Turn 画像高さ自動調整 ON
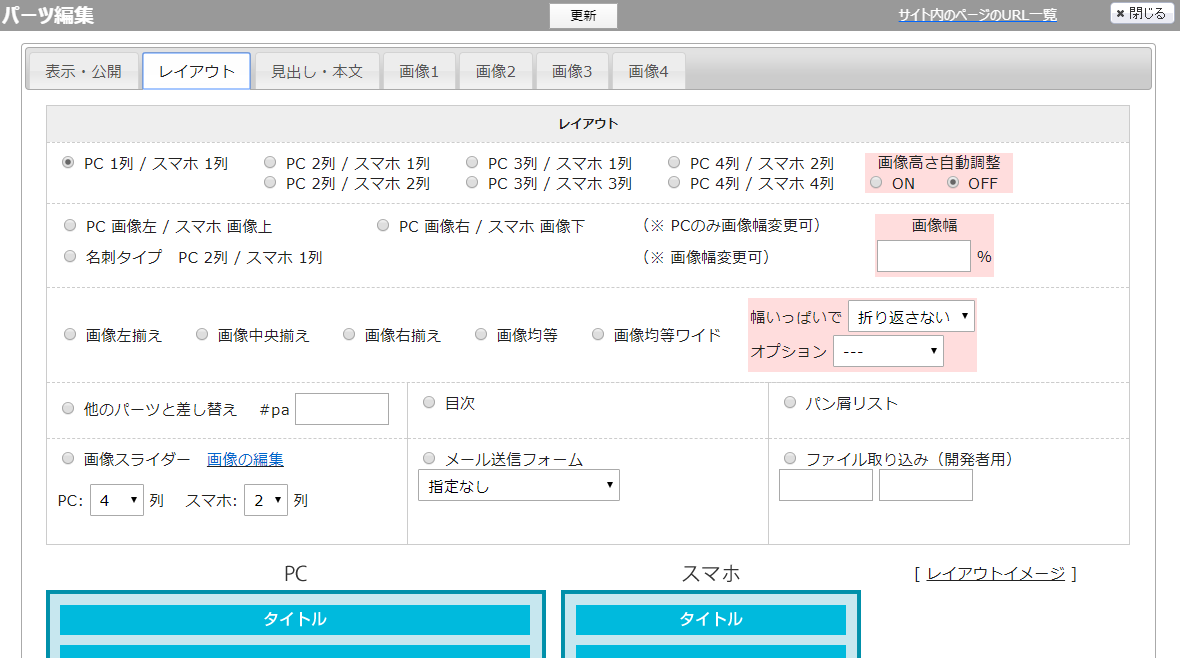This screenshot has width=1180, height=658. (x=876, y=183)
